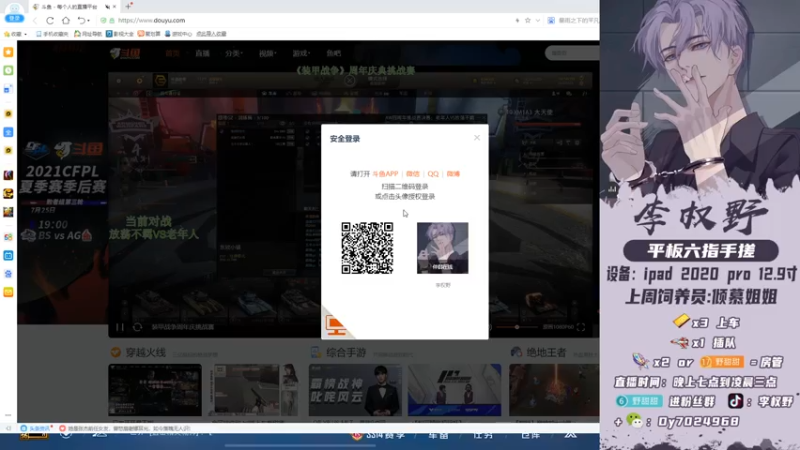800x450 pixels.
Task: Open first 绝地王者 stream thumbnail
Action: point(554,390)
